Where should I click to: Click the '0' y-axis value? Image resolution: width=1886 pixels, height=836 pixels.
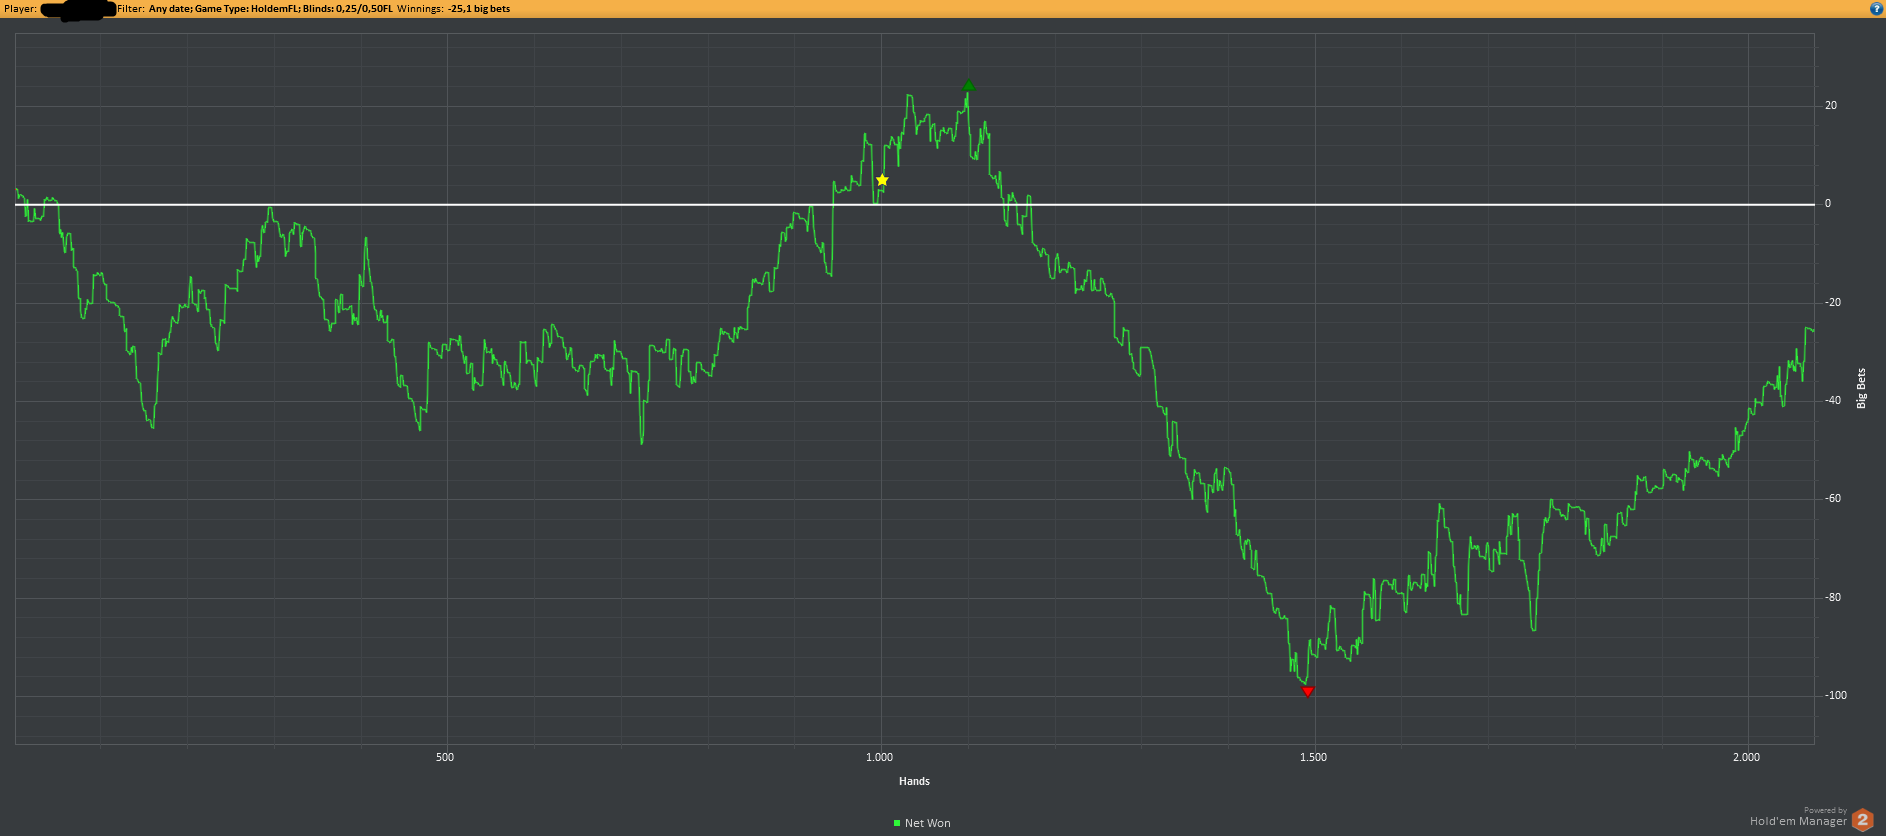point(1828,203)
